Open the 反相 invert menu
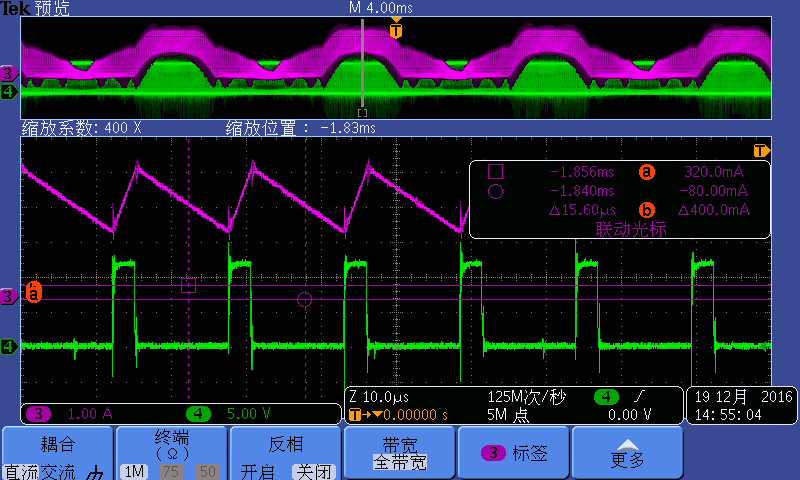Viewport: 800px width, 480px height. pos(286,444)
